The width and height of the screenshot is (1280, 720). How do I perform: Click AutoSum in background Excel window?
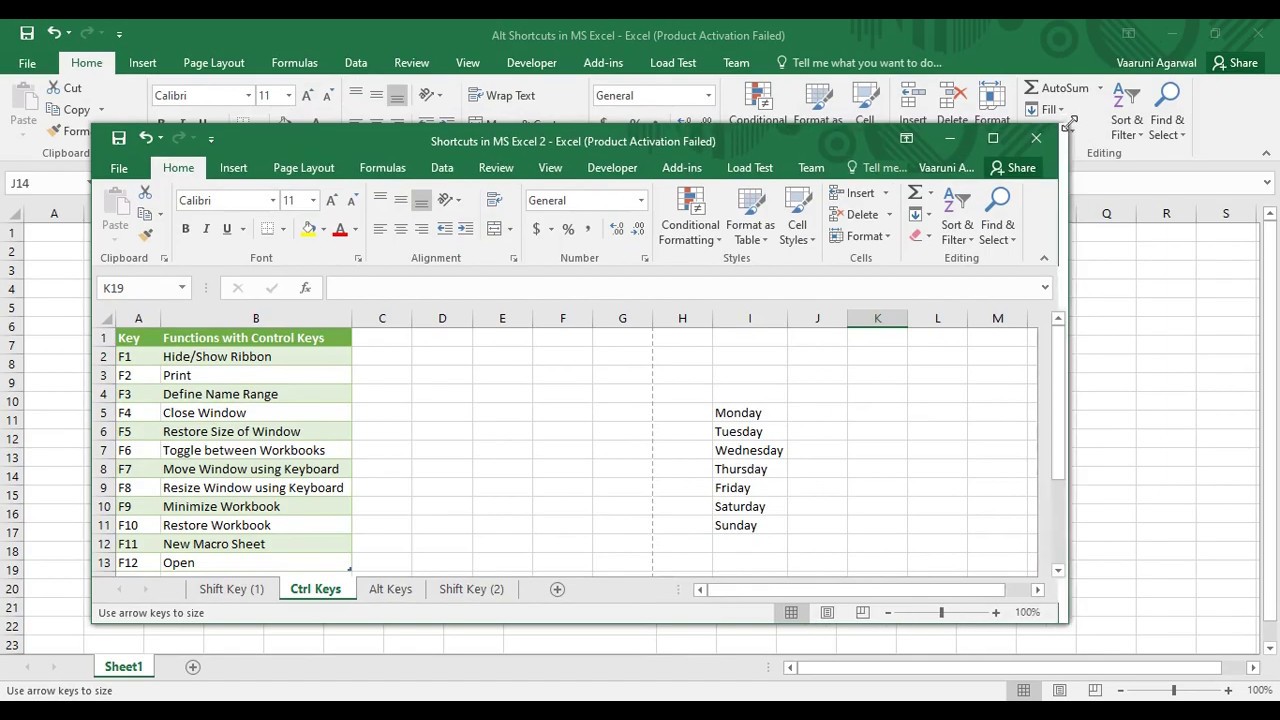click(x=1056, y=88)
